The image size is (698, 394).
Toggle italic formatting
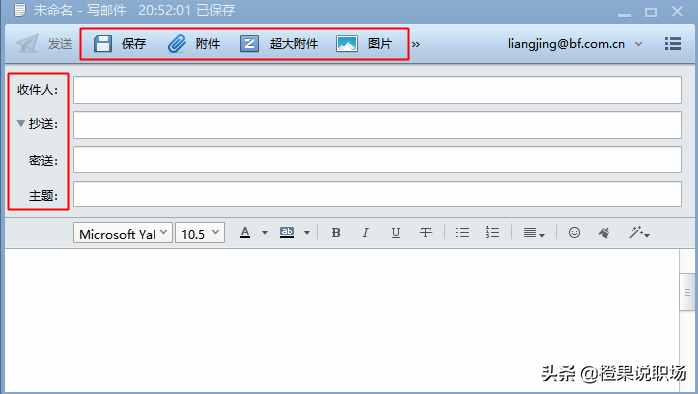[x=365, y=232]
